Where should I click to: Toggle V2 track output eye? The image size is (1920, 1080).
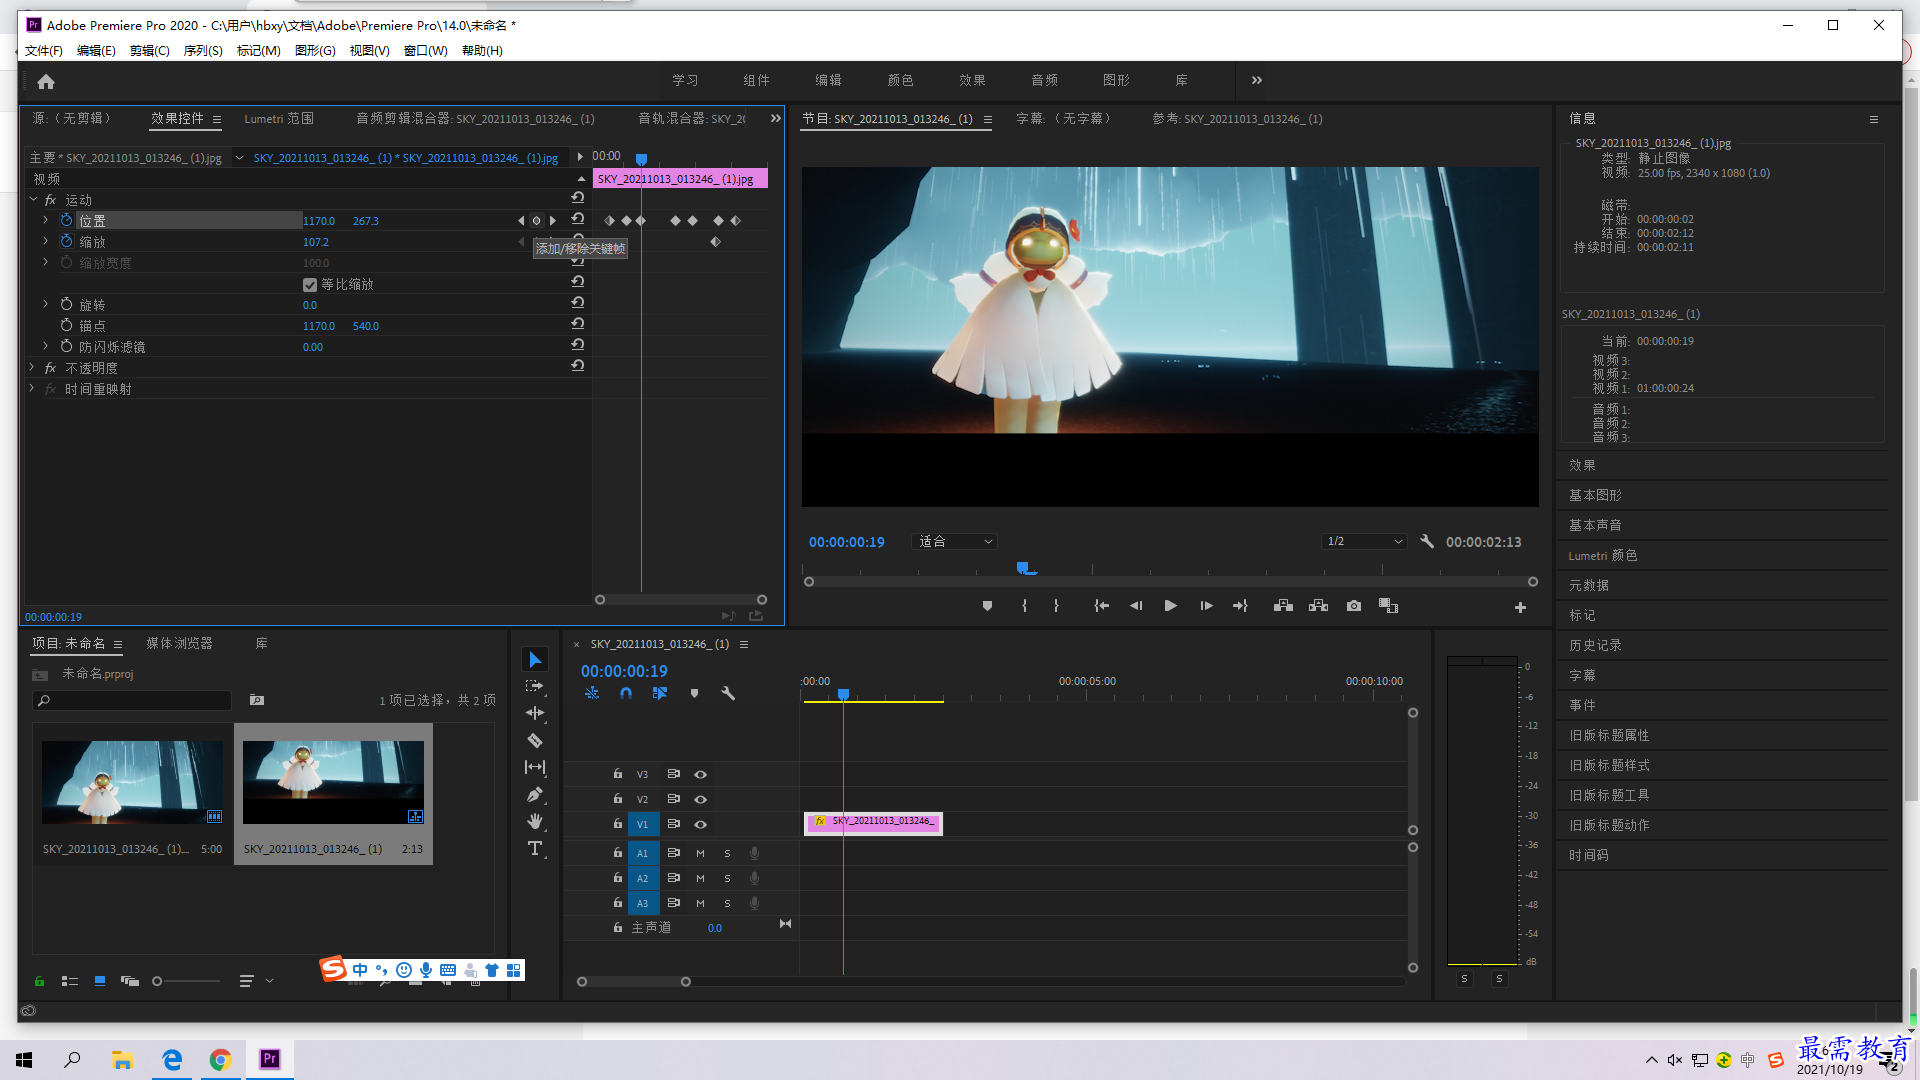click(701, 799)
